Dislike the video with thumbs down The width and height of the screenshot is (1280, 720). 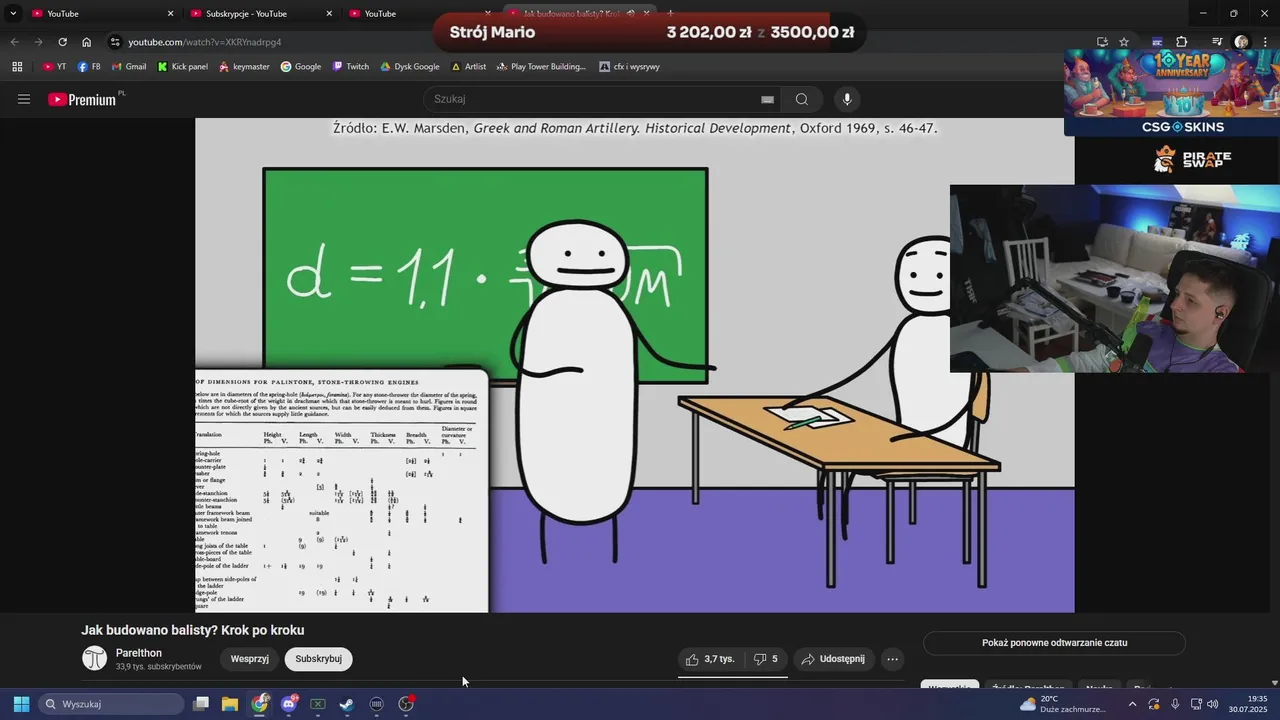click(766, 659)
